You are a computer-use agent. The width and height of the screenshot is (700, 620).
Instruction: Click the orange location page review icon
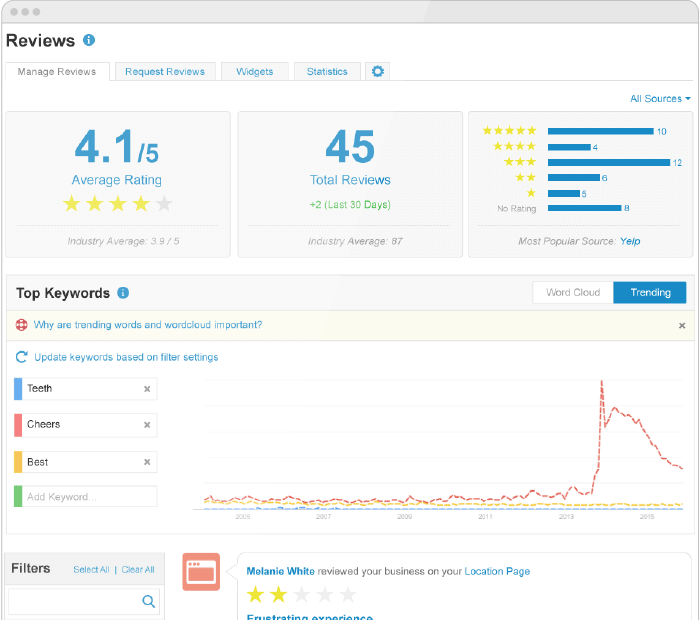201,572
